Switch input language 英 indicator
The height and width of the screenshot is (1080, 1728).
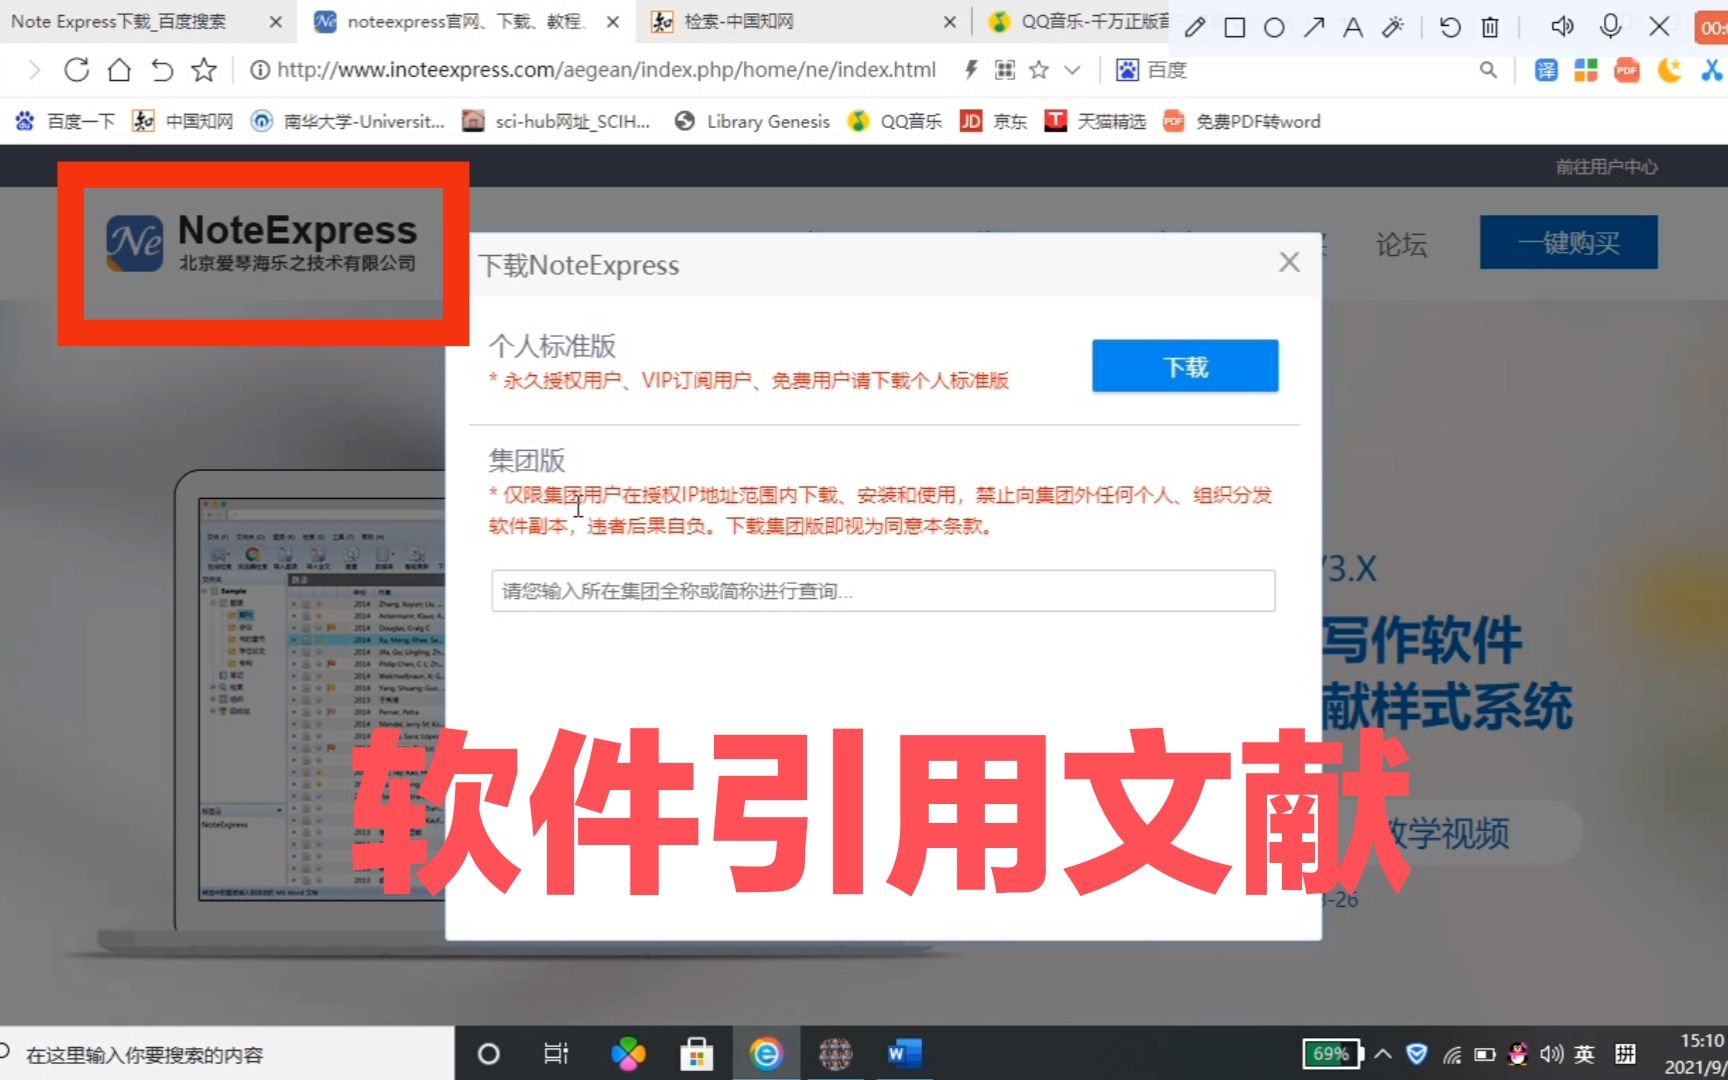[x=1584, y=1054]
